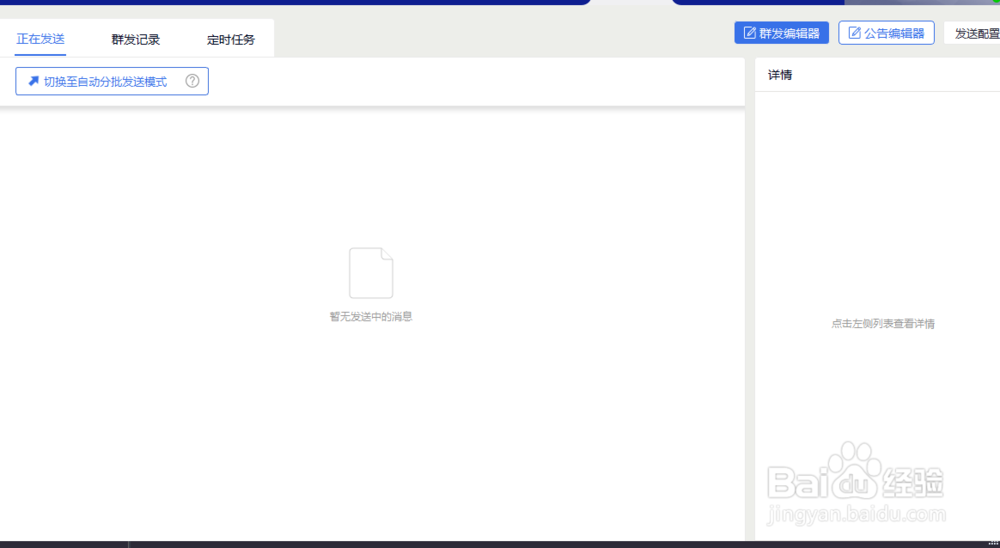Click the 点击左侧列表查看详情 hint text

tap(883, 323)
